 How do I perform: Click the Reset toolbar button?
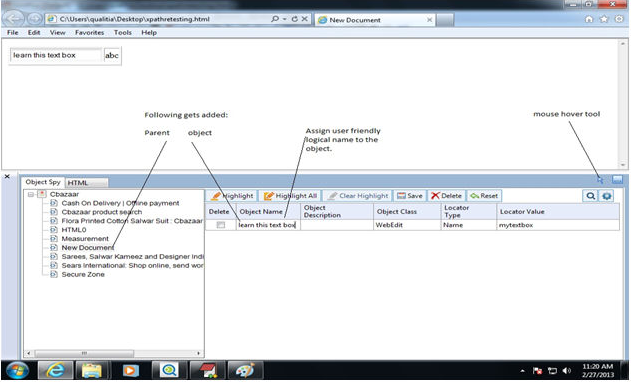[484, 196]
